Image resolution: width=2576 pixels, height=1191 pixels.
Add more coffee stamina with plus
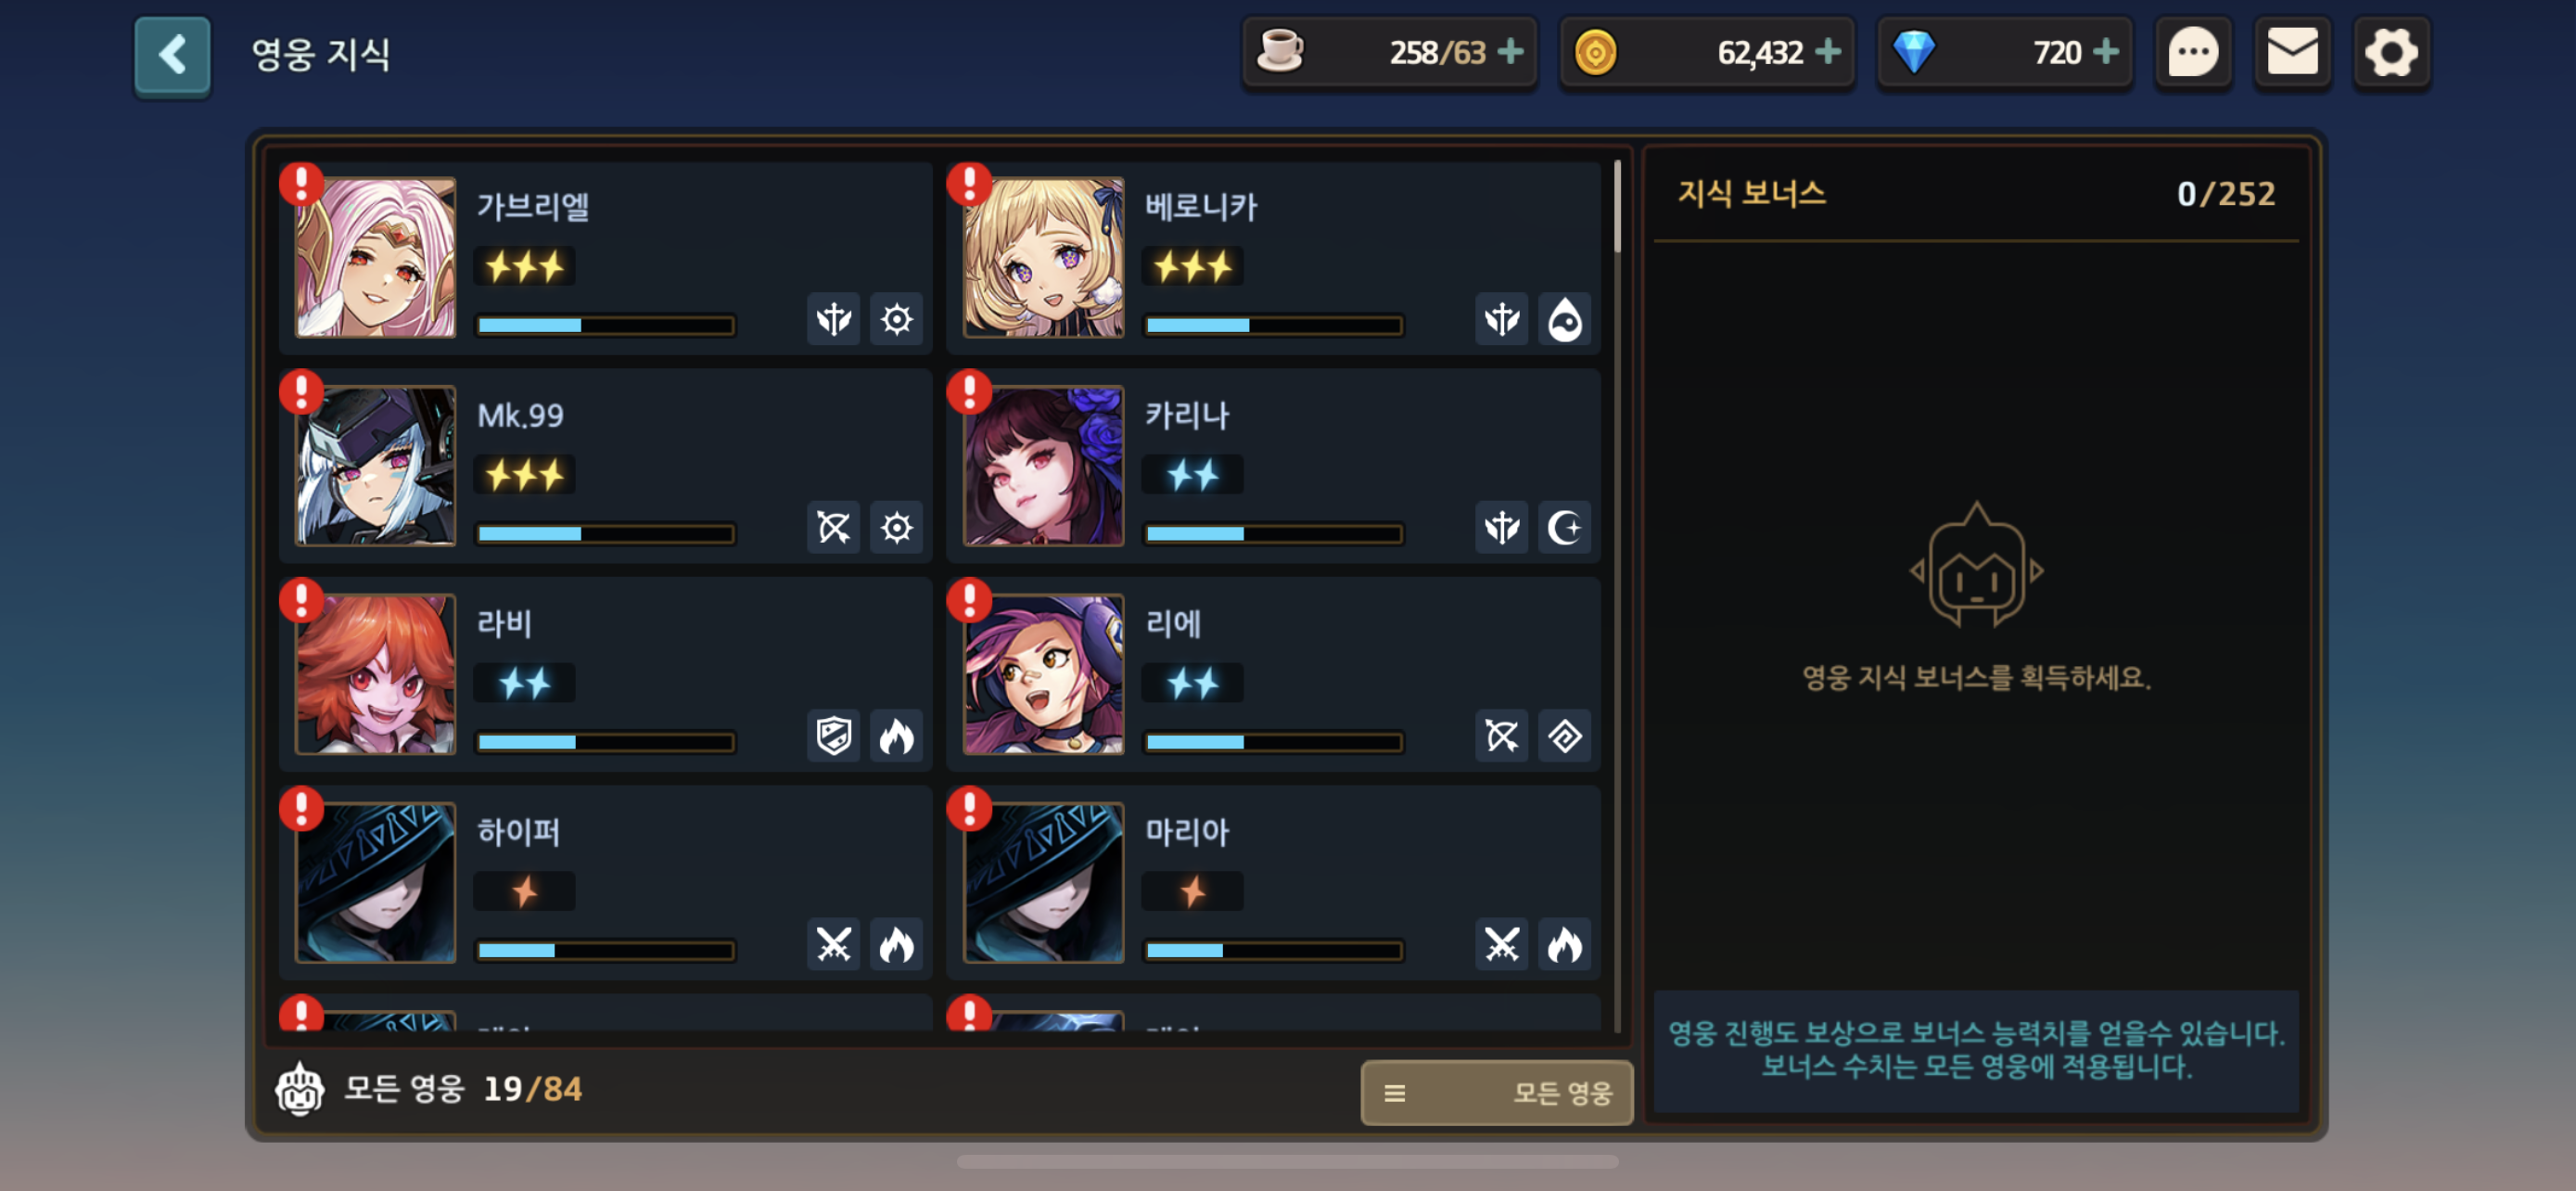(1510, 51)
